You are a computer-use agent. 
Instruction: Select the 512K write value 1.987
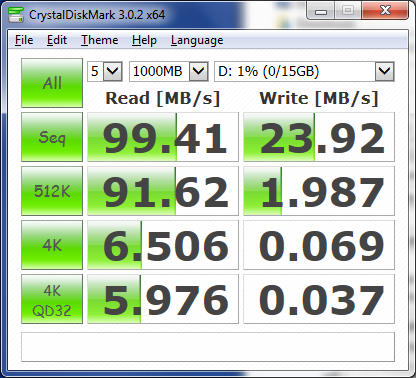point(319,191)
